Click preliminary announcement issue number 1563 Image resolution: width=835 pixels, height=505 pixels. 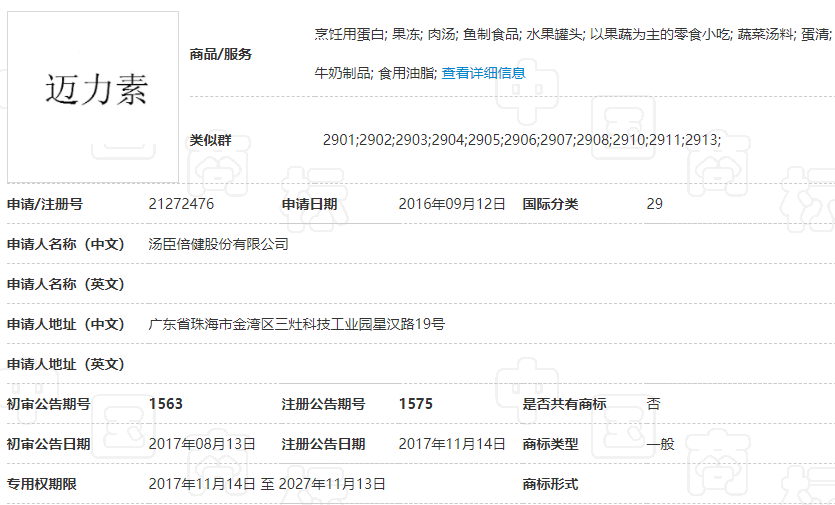tap(166, 404)
